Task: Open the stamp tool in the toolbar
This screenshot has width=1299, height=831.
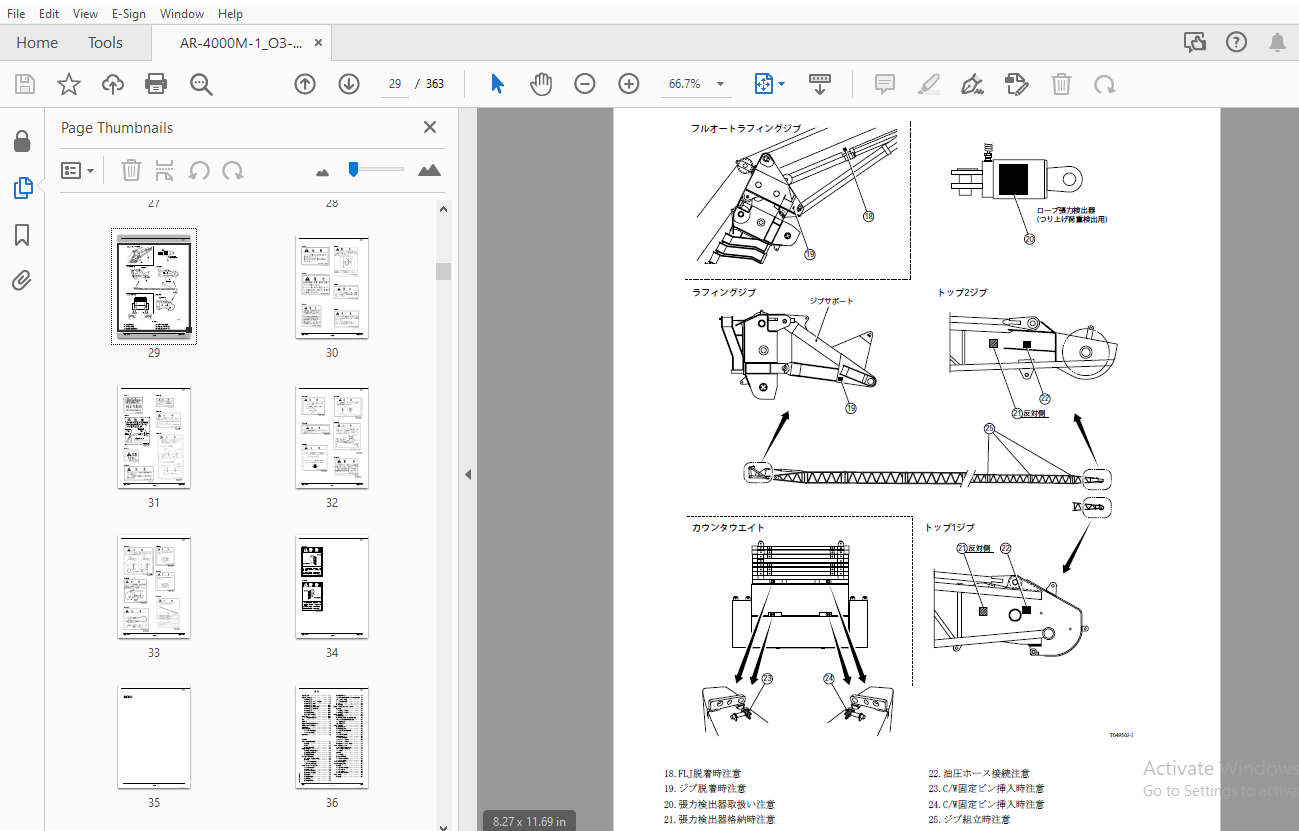Action: tap(1016, 84)
